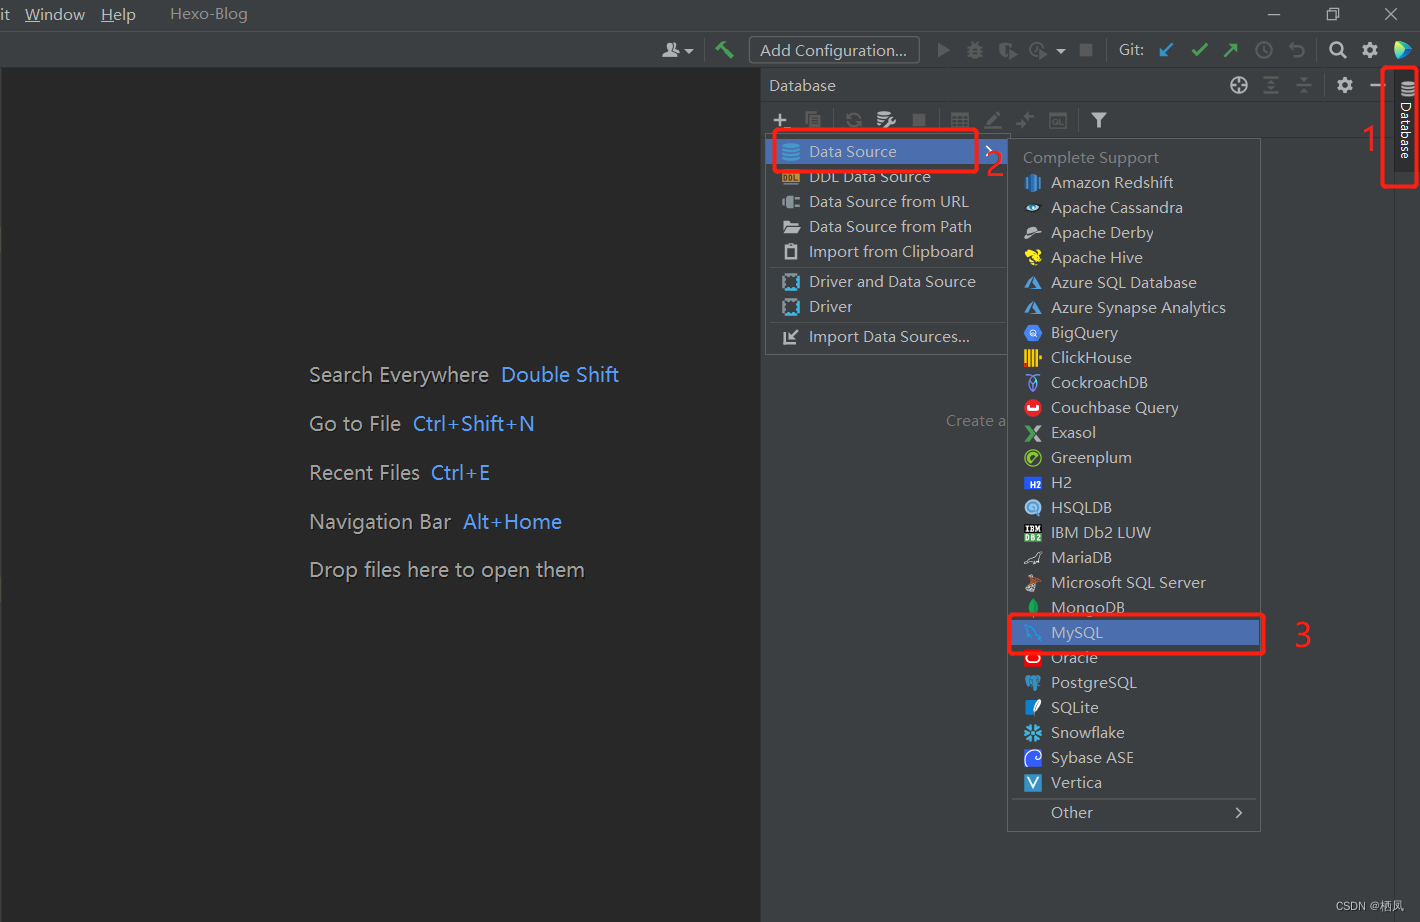Click the table editor icon in Database toolbar
Image resolution: width=1420 pixels, height=922 pixels.
point(960,120)
